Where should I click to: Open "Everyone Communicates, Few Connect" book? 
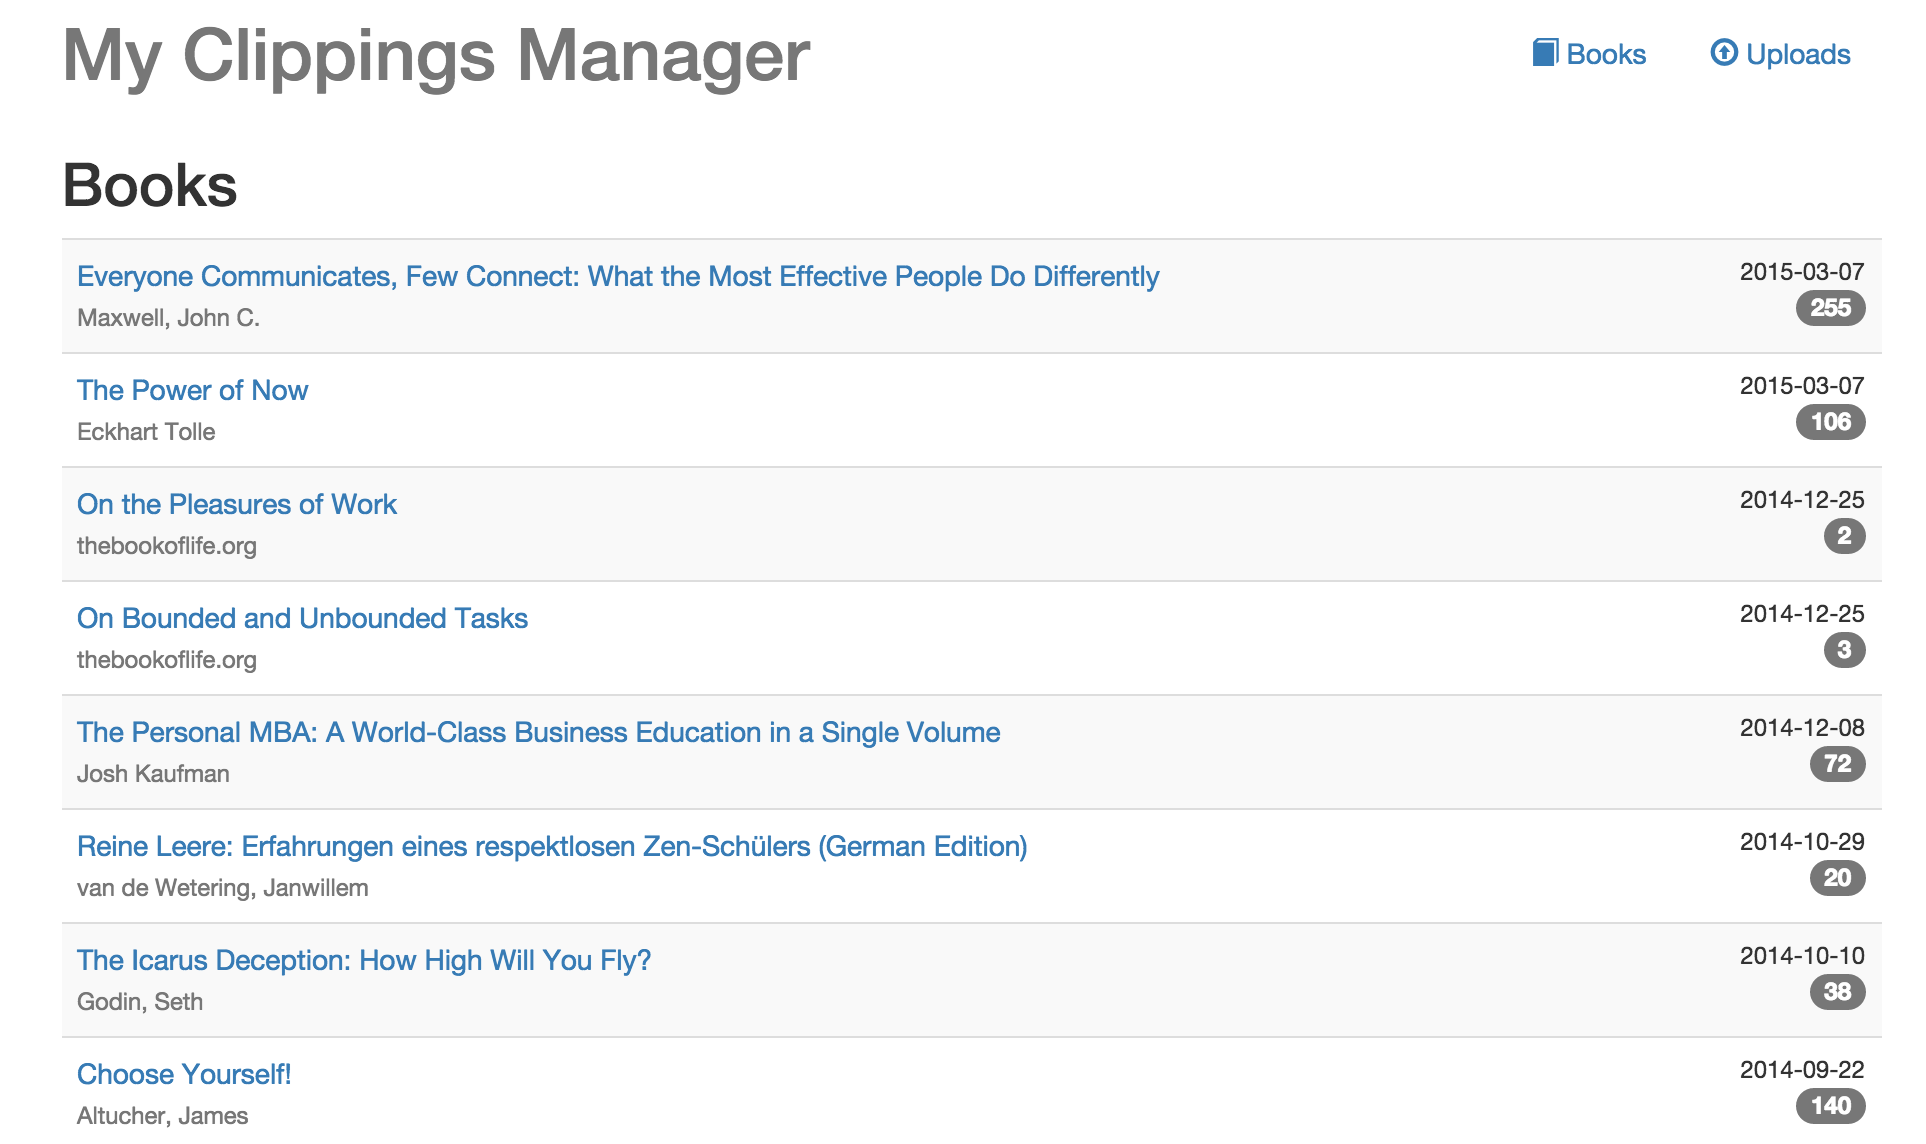(617, 276)
